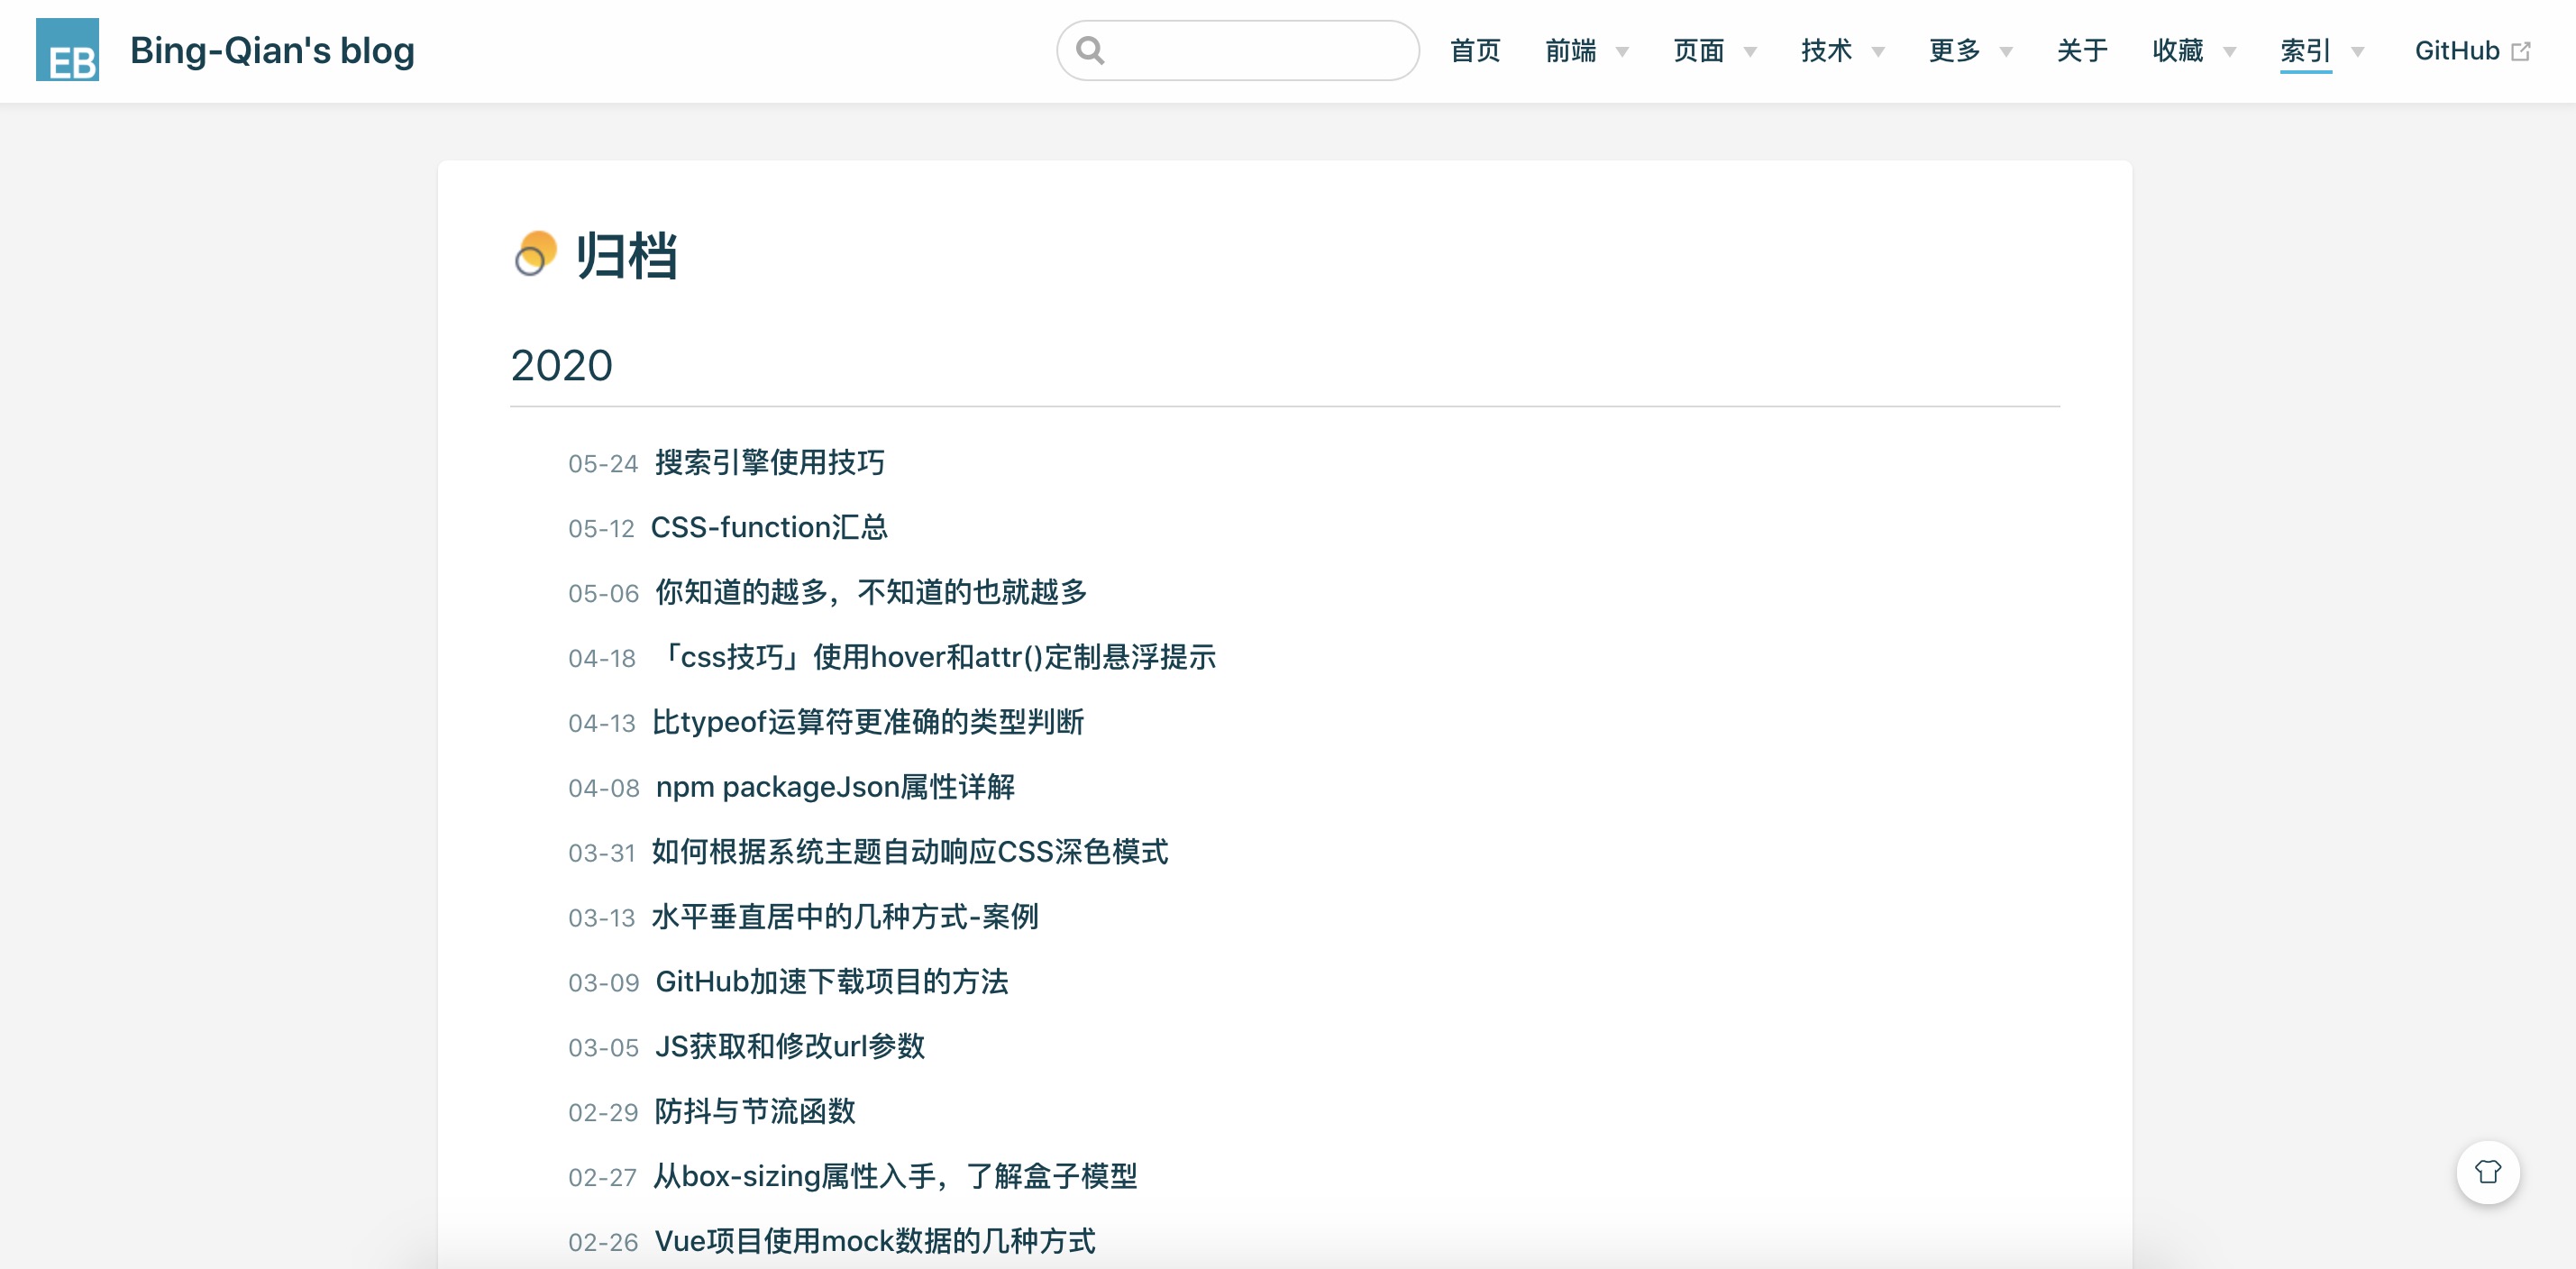Click the GitHub external link icon

2521,51
